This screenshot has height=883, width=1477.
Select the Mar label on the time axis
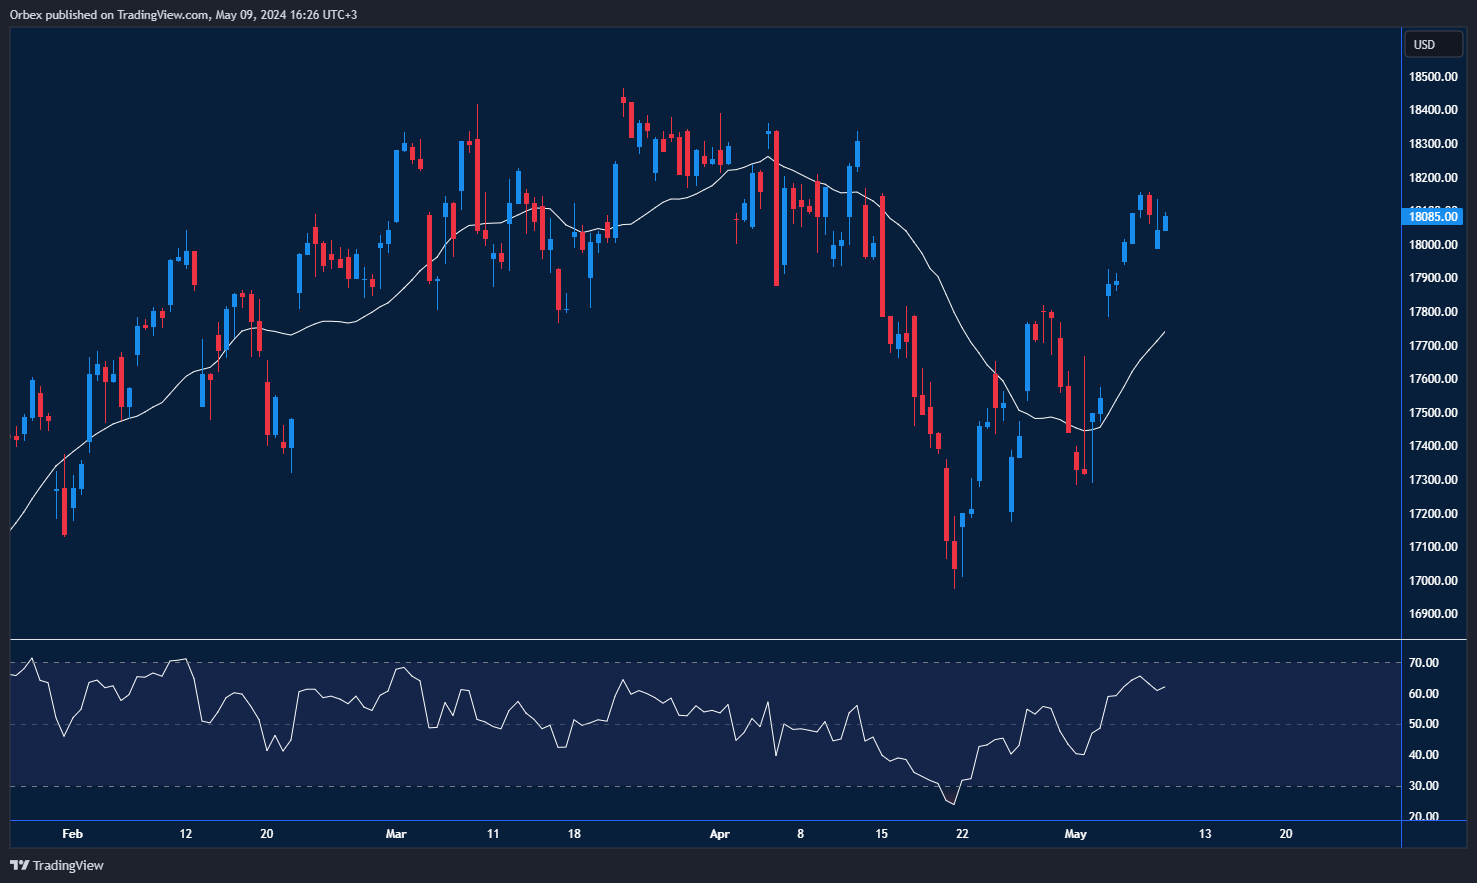click(396, 833)
